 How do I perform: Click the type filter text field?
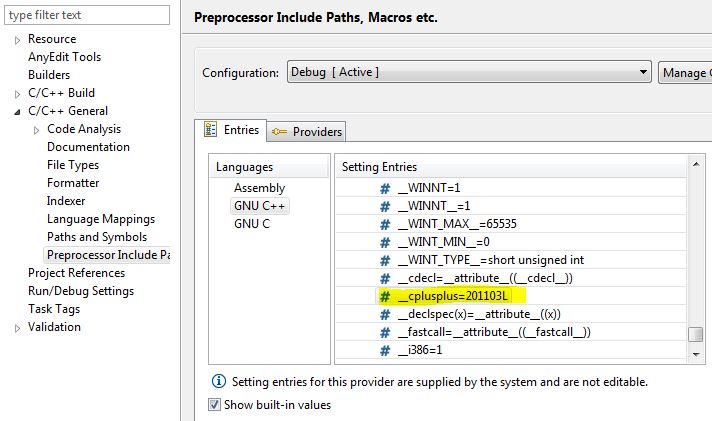85,15
